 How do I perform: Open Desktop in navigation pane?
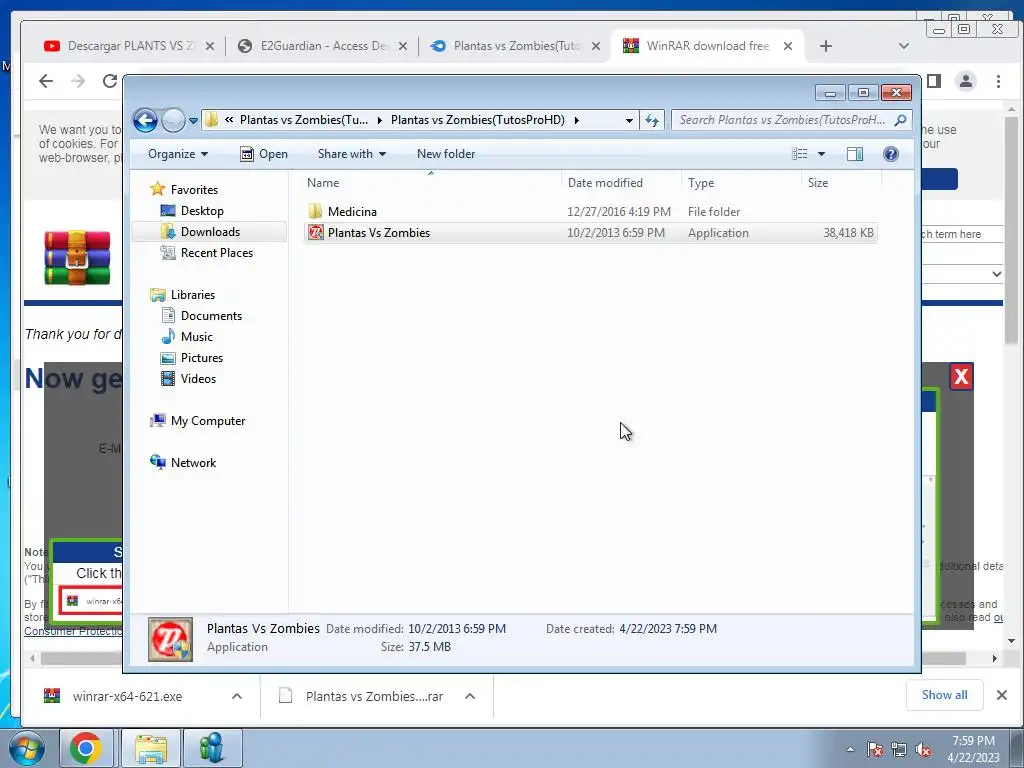(202, 211)
